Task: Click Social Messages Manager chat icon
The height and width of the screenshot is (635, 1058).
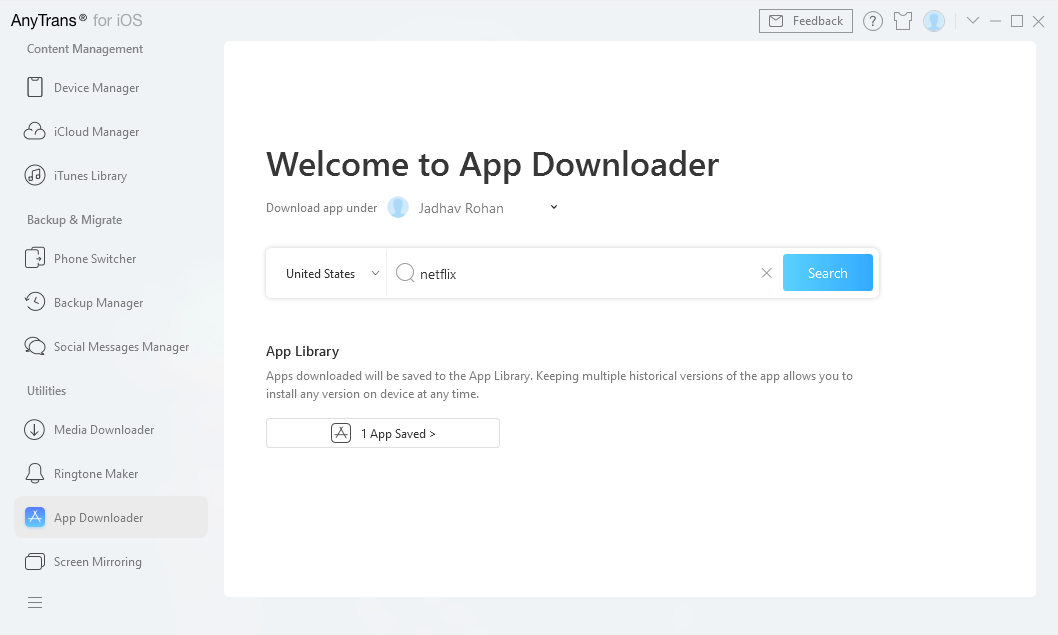Action: (x=35, y=347)
